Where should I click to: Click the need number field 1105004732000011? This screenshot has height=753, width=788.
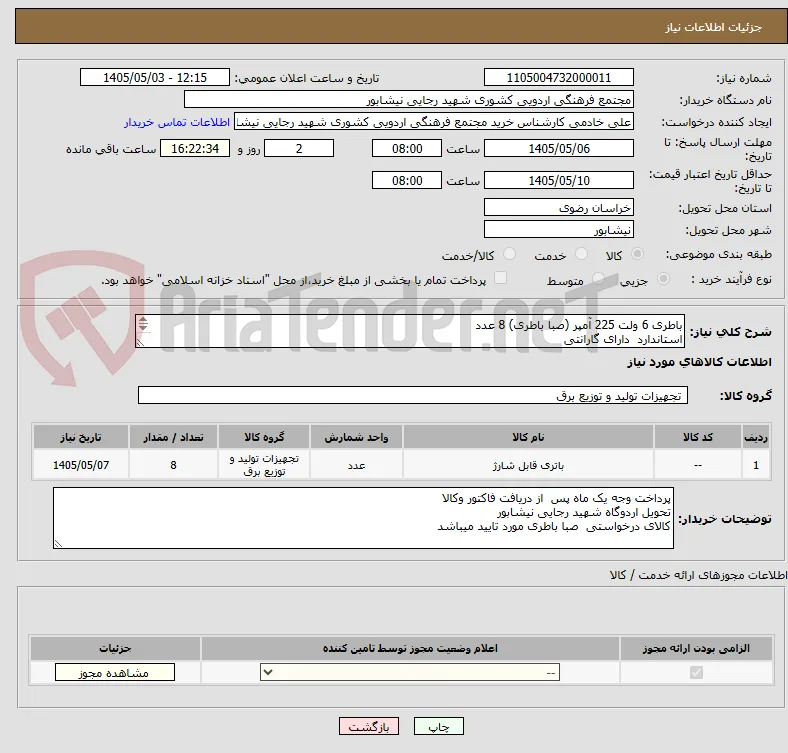pos(558,77)
